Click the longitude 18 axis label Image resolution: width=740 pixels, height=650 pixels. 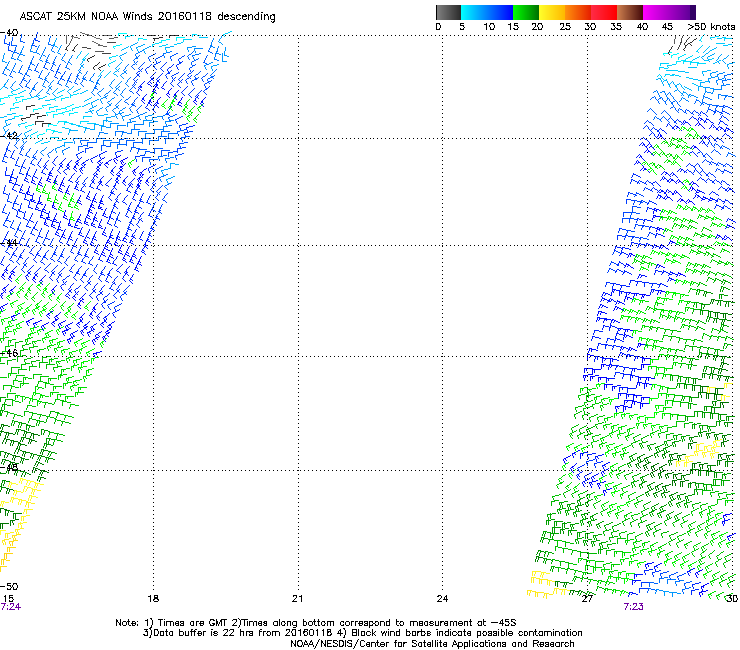[x=153, y=599]
